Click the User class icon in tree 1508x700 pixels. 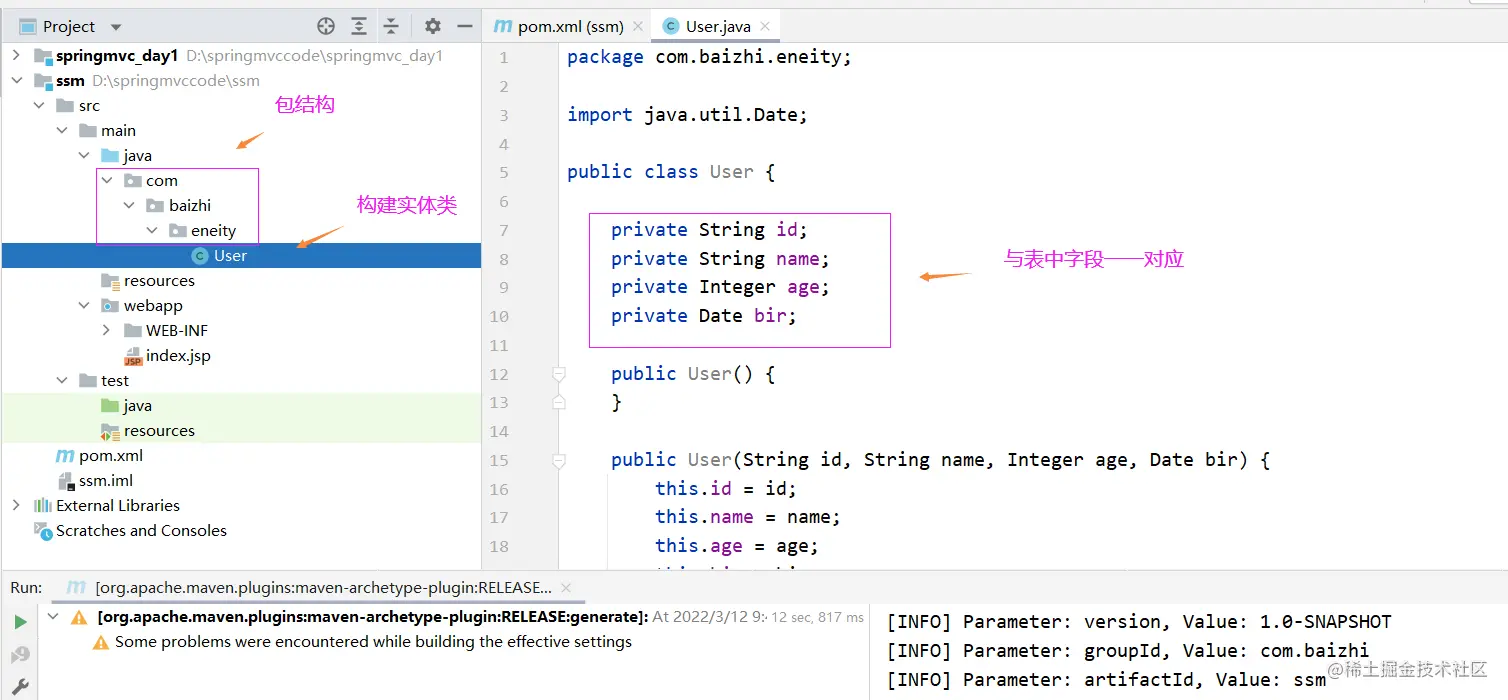200,256
